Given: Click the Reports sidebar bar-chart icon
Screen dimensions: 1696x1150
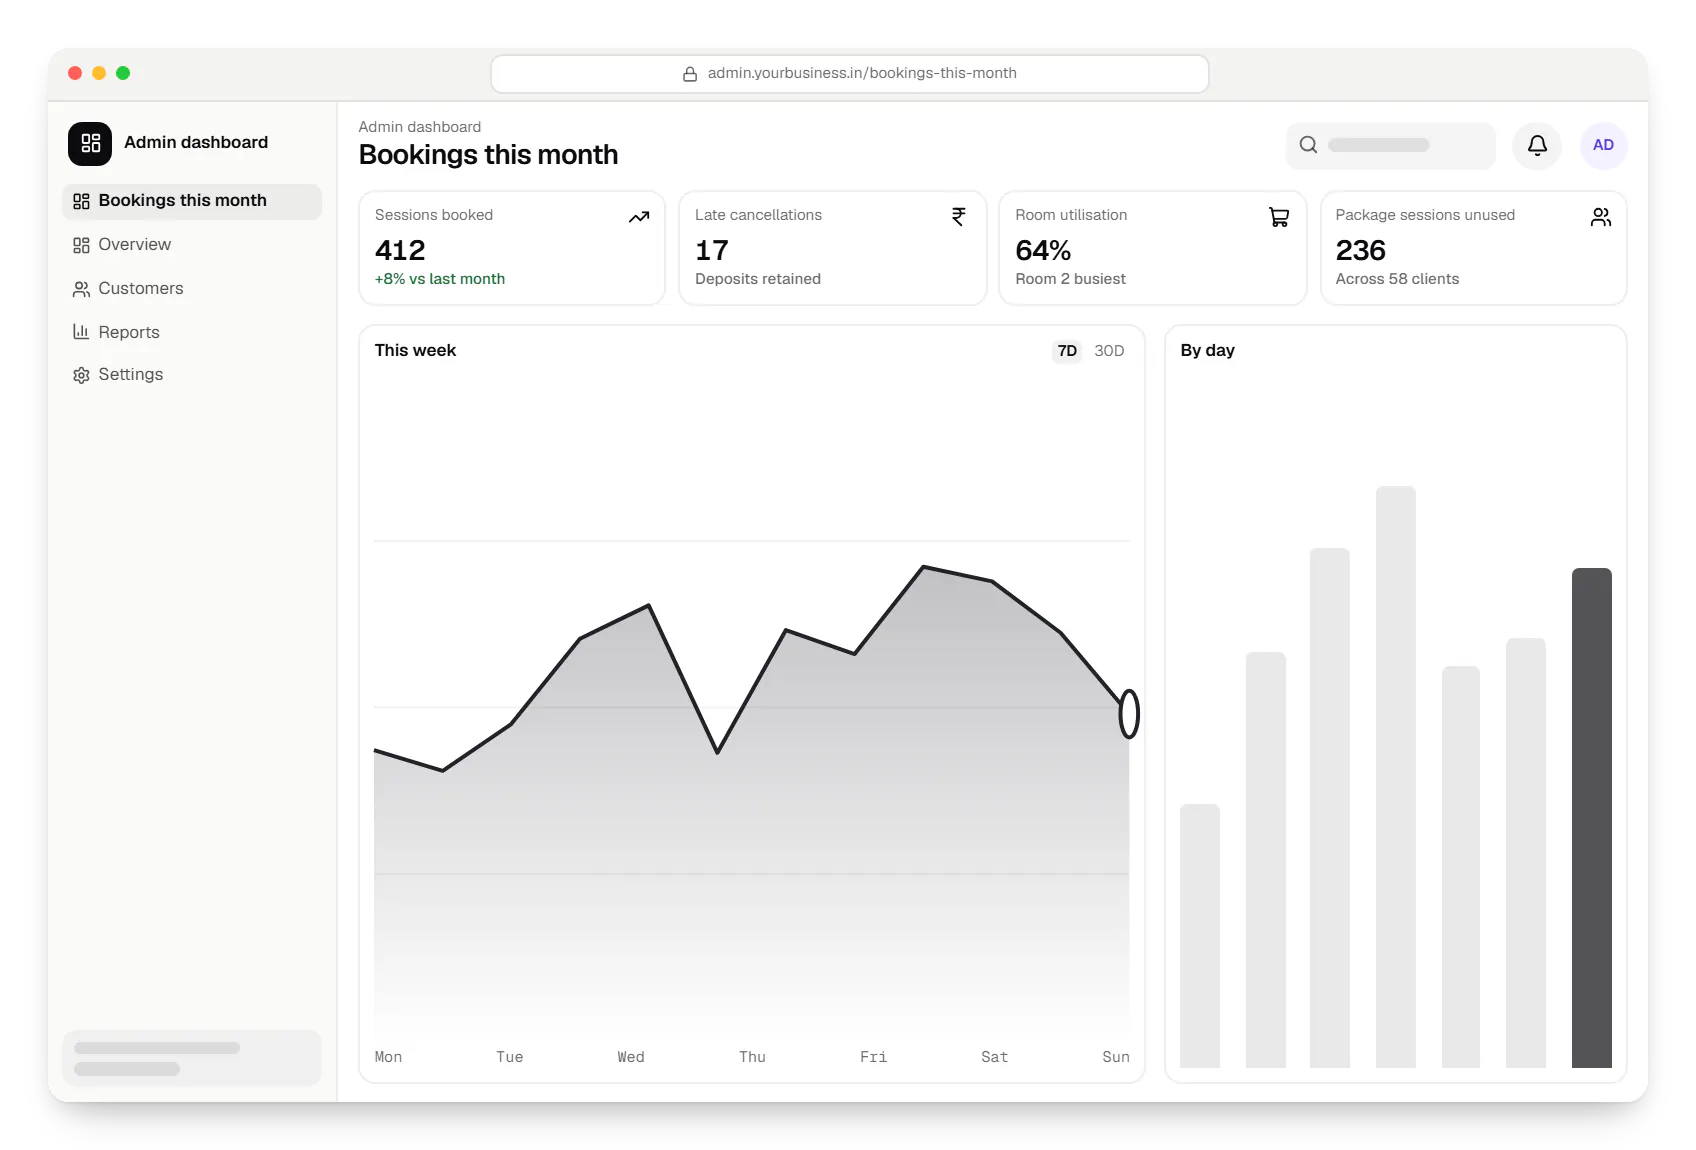Looking at the screenshot, I should [x=81, y=332].
